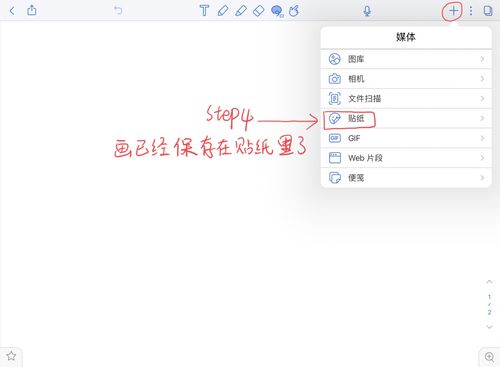This screenshot has height=367, width=500.
Task: Click the 文件扫描 scan icon
Action: 335,99
